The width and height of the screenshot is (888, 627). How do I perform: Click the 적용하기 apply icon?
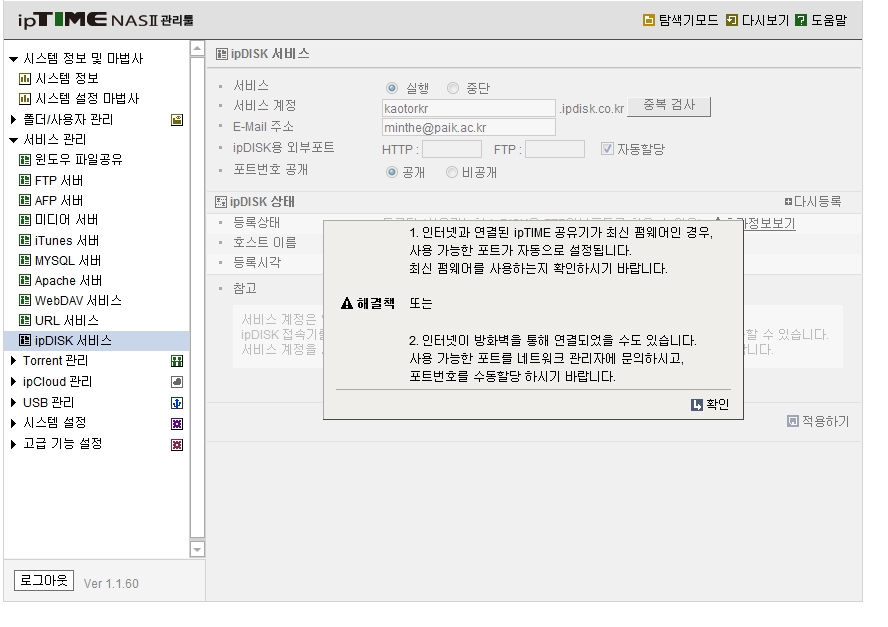pyautogui.click(x=793, y=421)
